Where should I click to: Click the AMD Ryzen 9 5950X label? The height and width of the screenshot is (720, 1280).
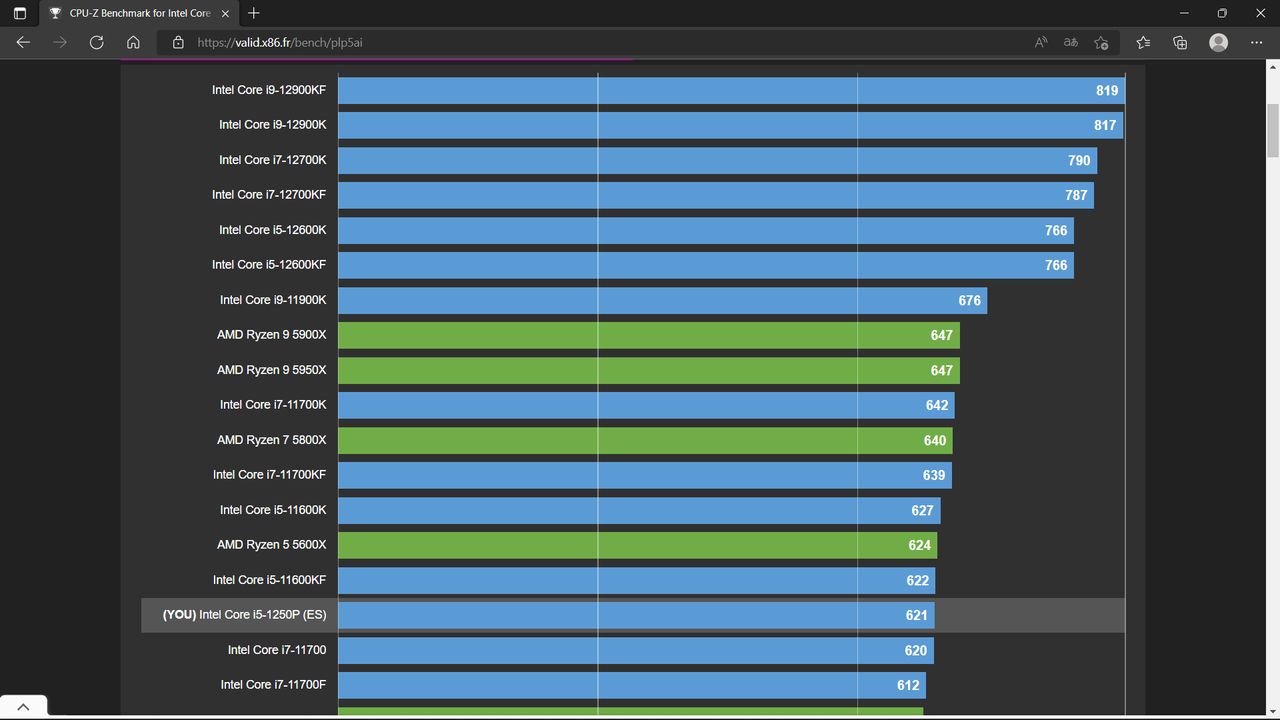[x=272, y=370]
